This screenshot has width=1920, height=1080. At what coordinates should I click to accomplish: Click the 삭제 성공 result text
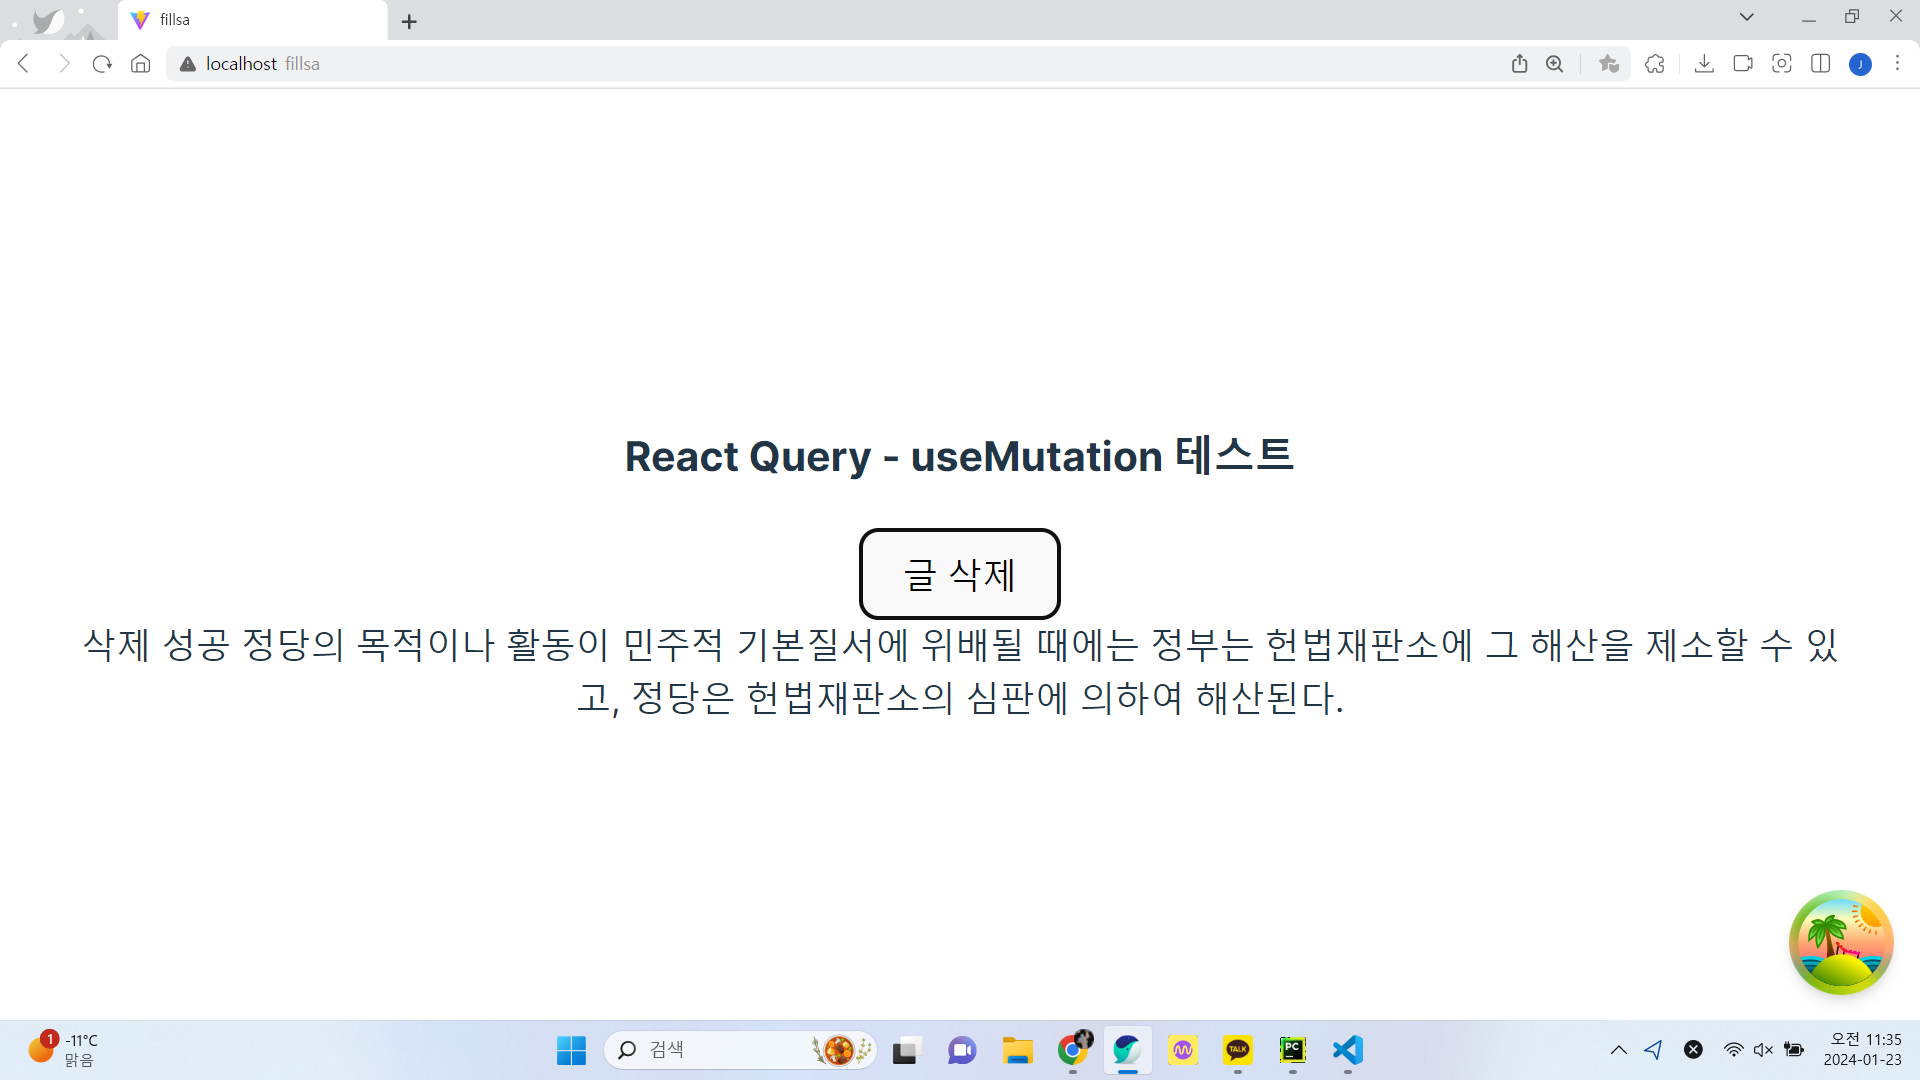click(959, 671)
